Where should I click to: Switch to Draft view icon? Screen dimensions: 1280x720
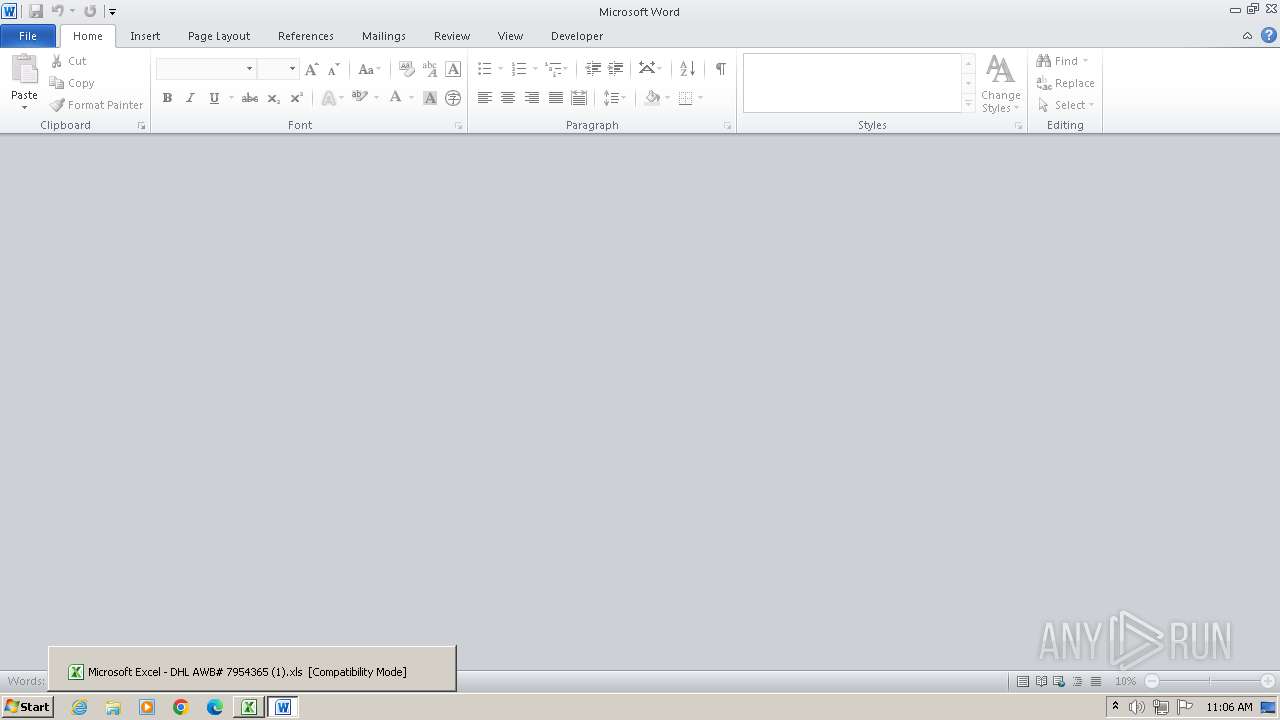[x=1096, y=681]
